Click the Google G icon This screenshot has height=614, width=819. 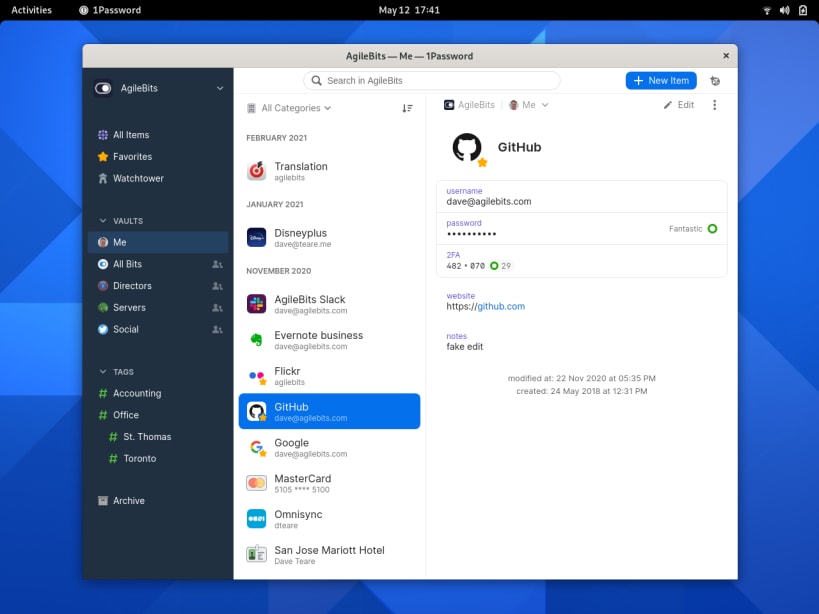pyautogui.click(x=256, y=447)
